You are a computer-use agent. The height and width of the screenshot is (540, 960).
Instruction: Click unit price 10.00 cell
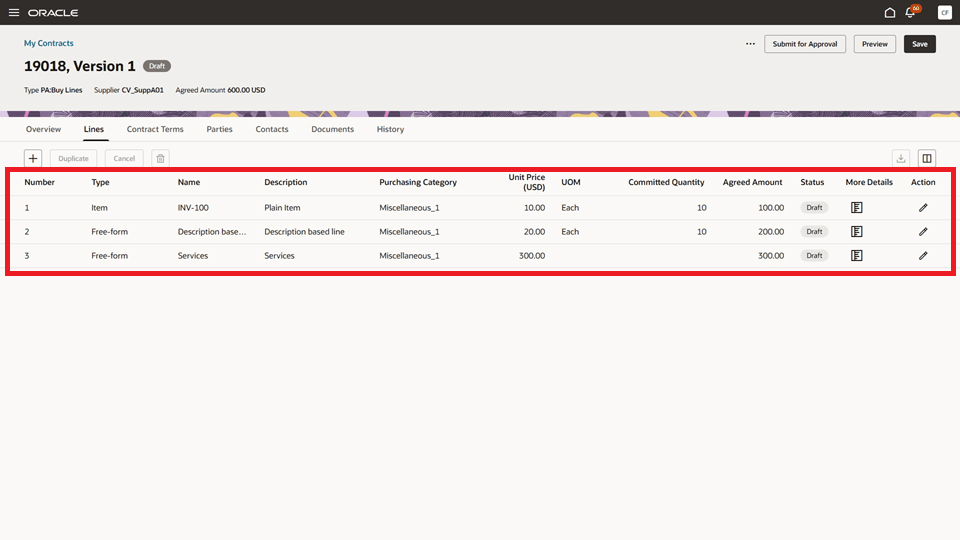534,208
